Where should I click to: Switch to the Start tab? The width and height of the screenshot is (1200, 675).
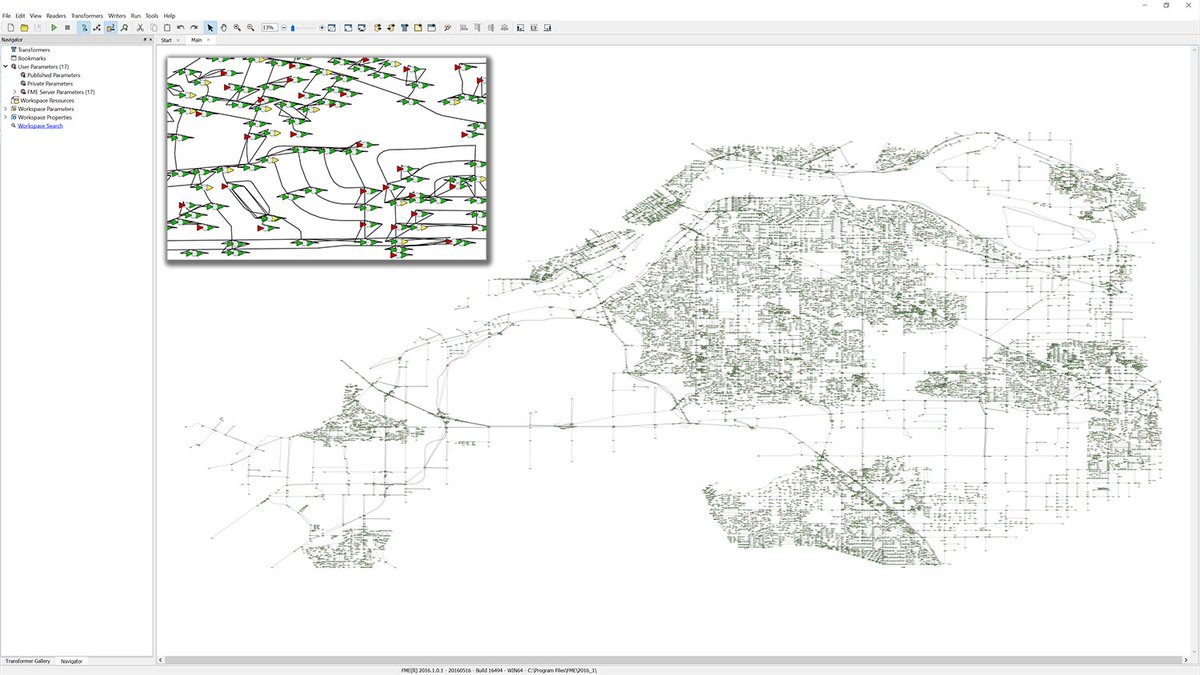(167, 40)
